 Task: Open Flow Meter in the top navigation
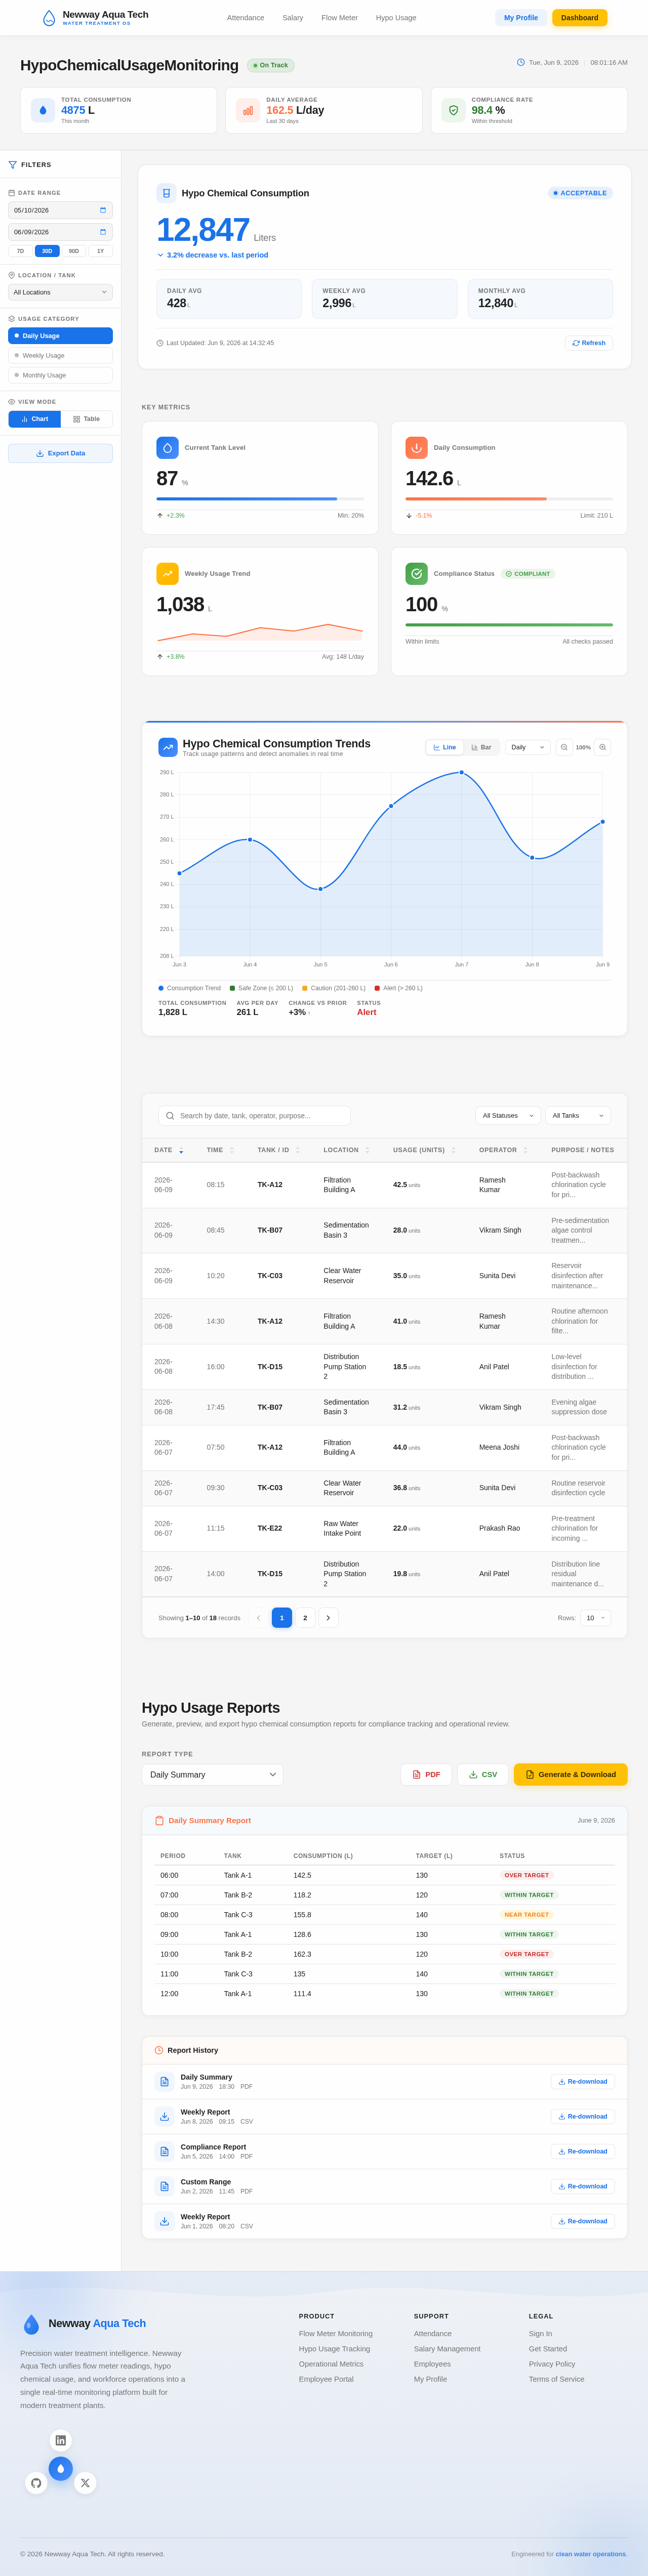point(339,18)
